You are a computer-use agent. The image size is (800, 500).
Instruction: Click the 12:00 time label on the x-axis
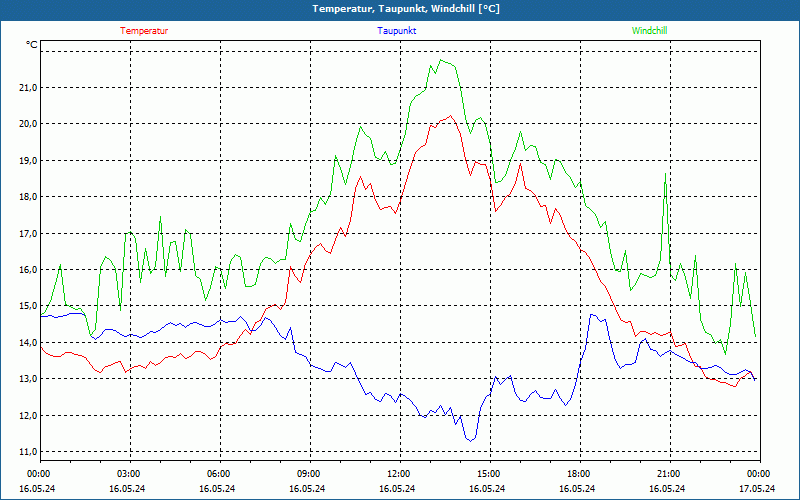[398, 474]
